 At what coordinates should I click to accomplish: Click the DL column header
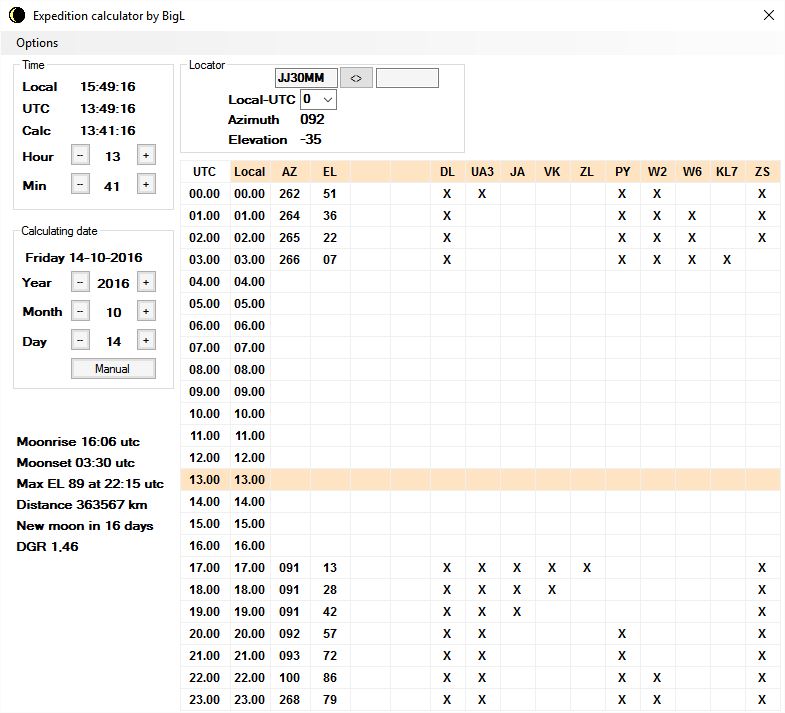447,172
